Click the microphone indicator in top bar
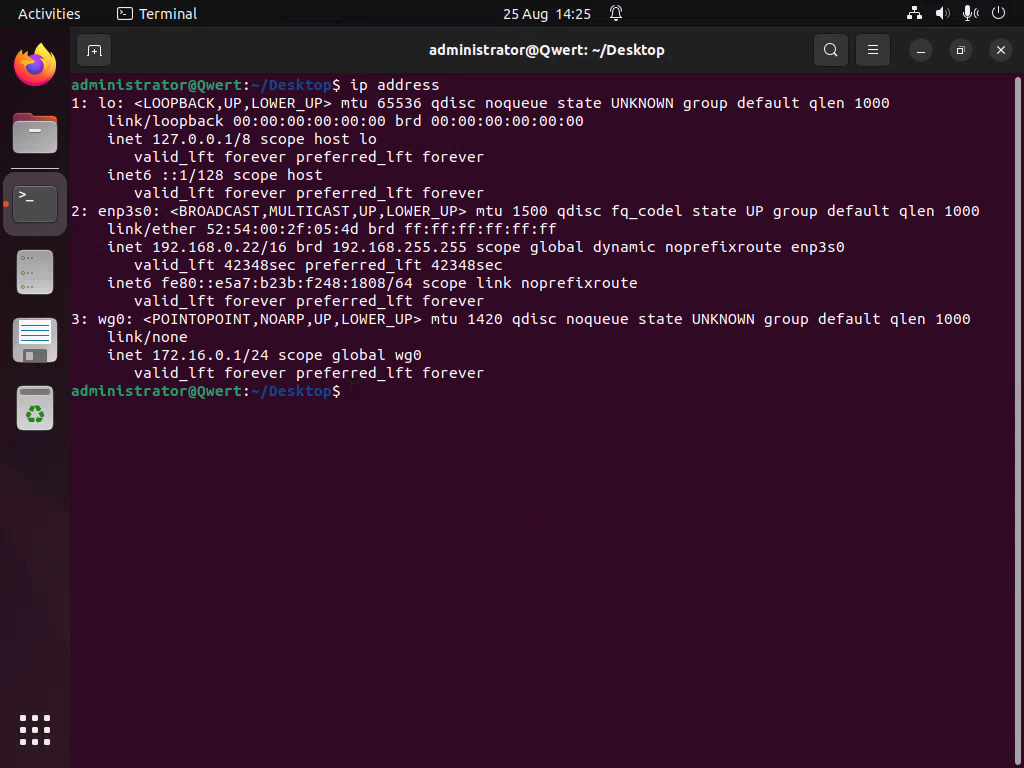This screenshot has height=768, width=1024. coord(969,14)
